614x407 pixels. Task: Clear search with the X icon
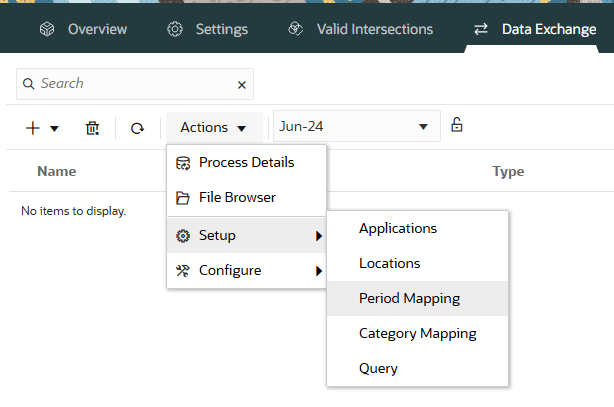(x=241, y=85)
